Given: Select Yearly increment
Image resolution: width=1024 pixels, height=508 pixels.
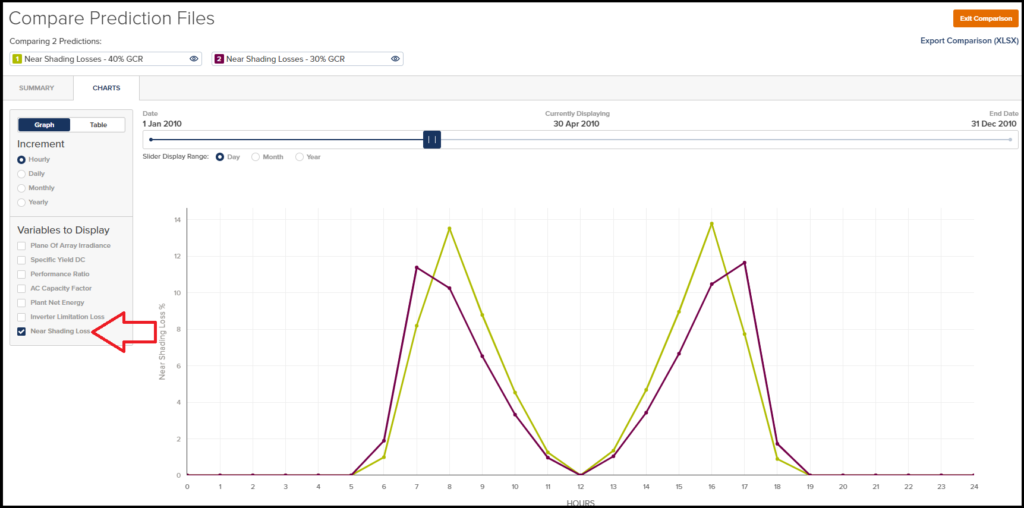Looking at the screenshot, I should (22, 202).
